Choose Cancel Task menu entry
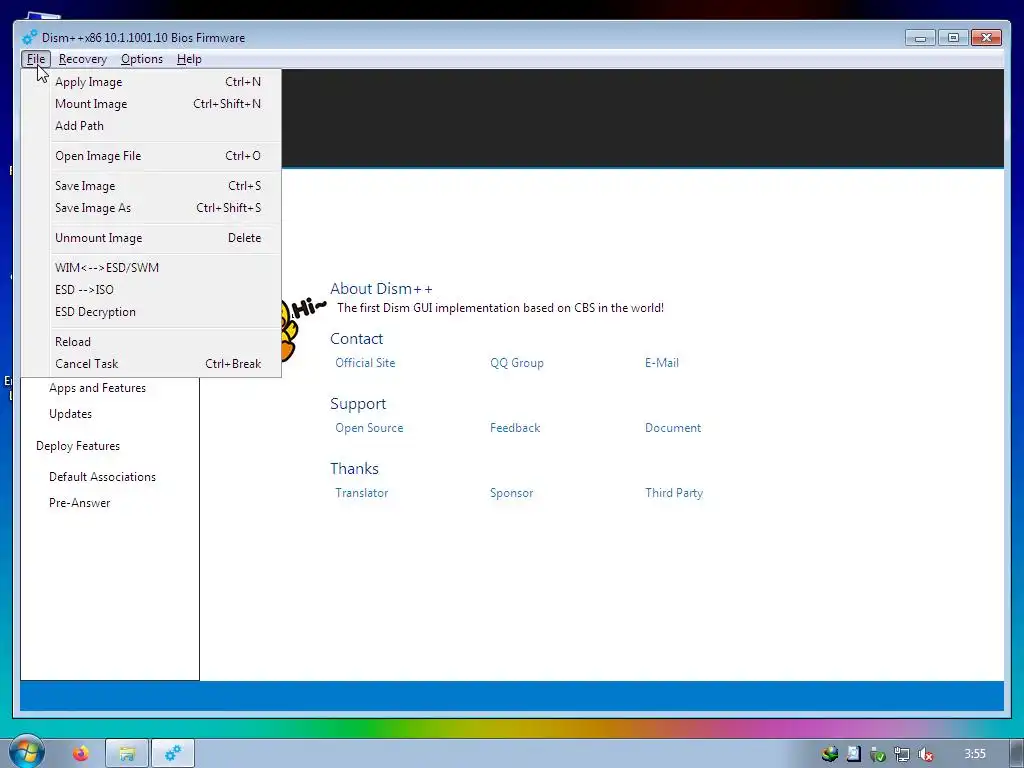 (x=157, y=364)
